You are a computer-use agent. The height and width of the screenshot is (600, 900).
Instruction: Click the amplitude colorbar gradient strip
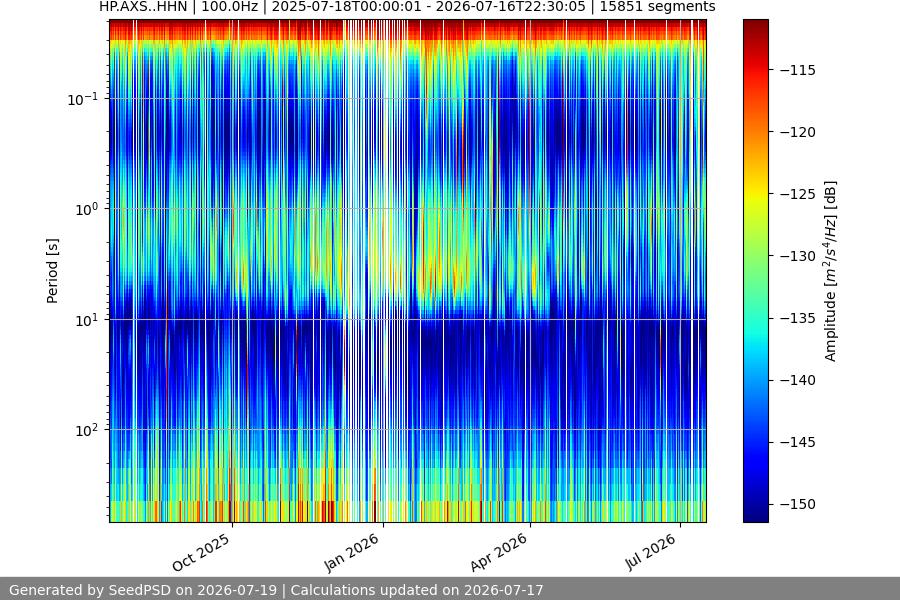pos(755,271)
